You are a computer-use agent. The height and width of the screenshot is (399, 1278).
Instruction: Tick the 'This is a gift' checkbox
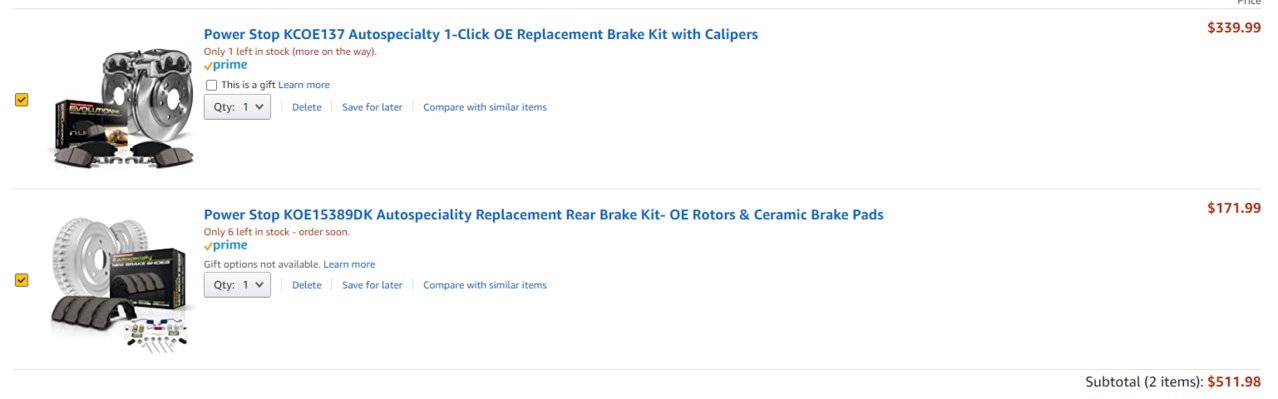coord(211,85)
